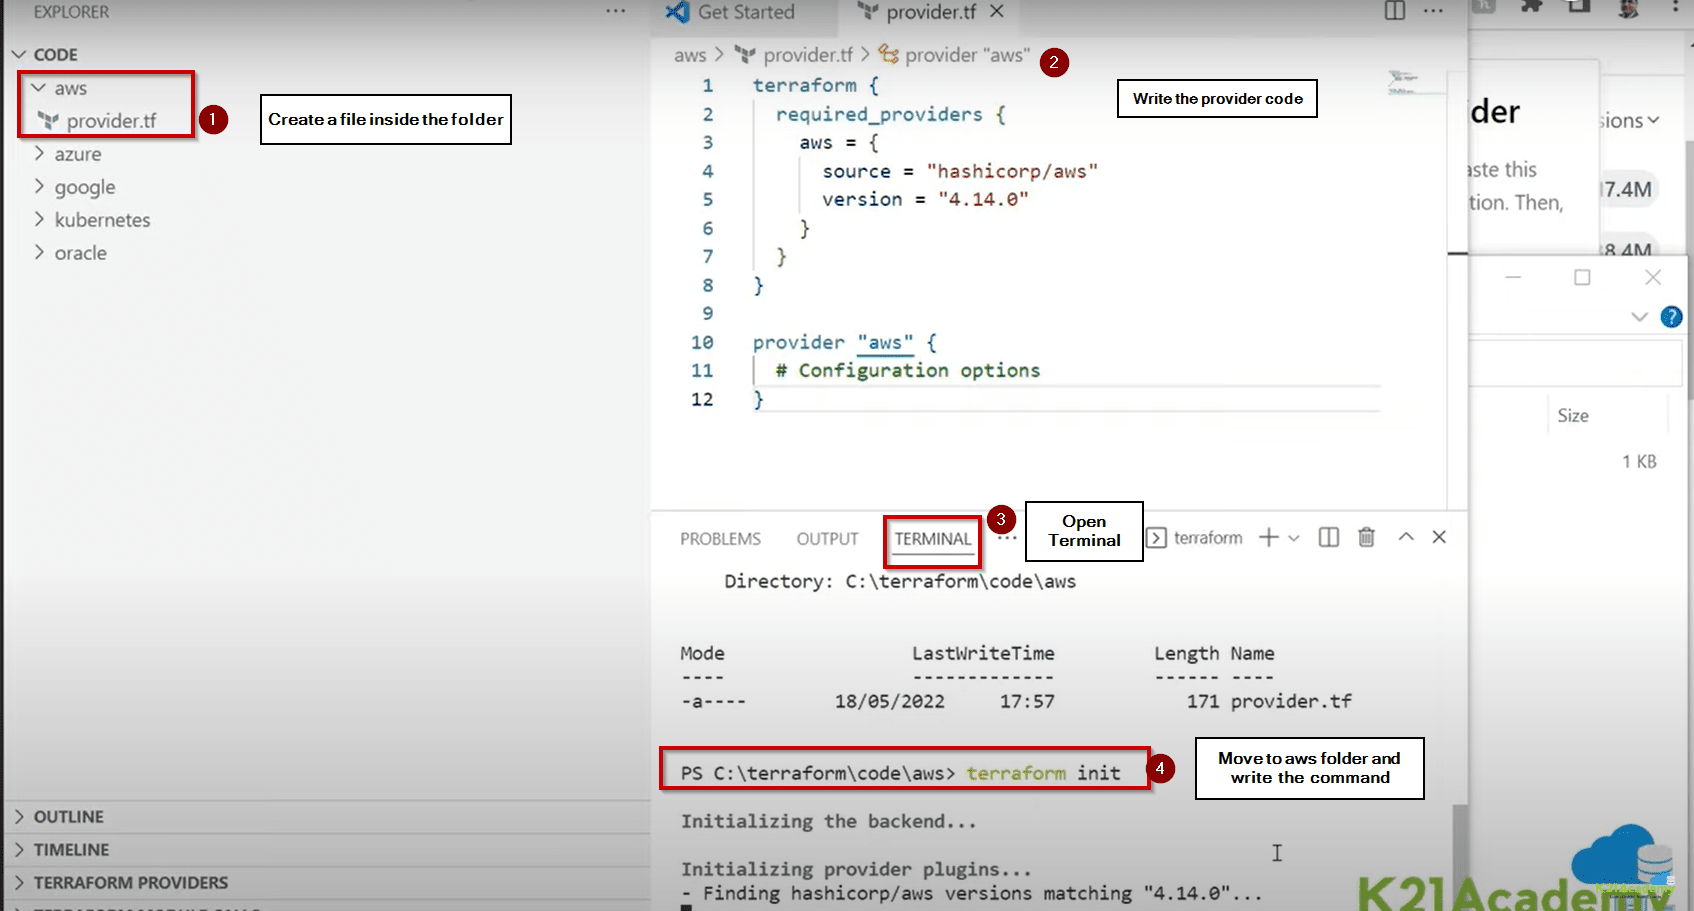1694x911 pixels.
Task: Open the PROBLEMS tab
Action: 720,538
